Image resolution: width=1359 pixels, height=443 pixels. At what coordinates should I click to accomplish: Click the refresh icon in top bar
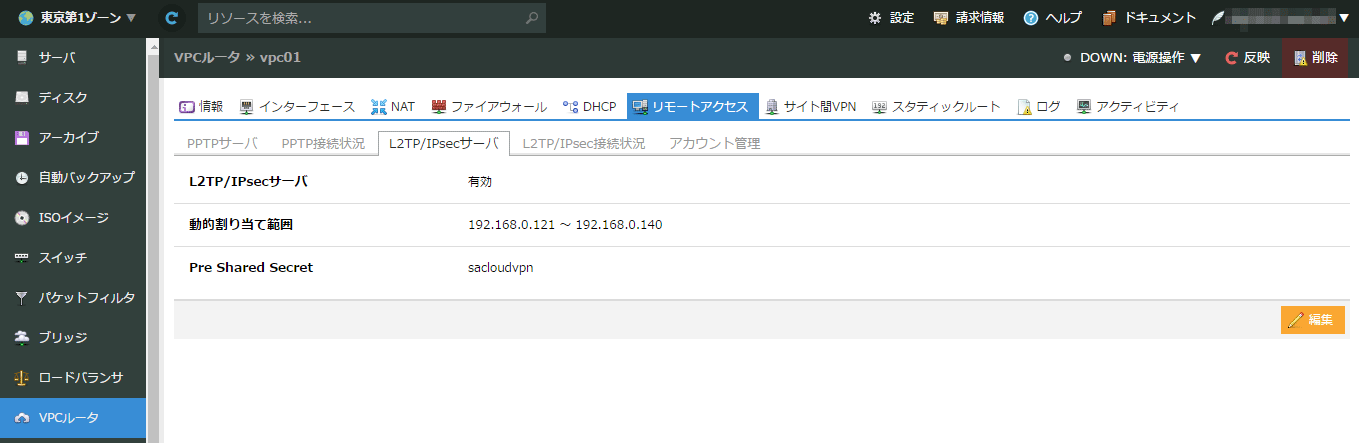[172, 18]
